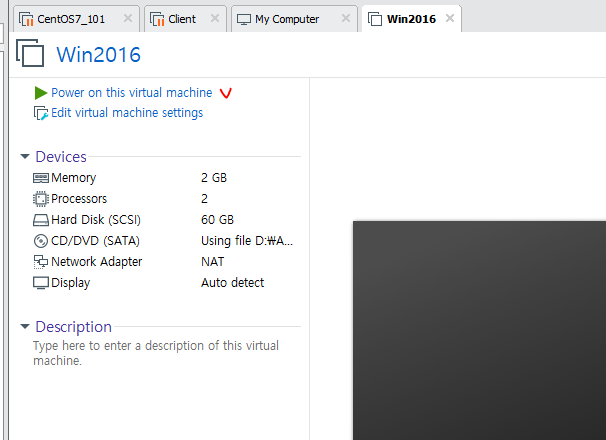Click the CD/DVD (SATA) disc icon
The width and height of the screenshot is (606, 440).
pyautogui.click(x=41, y=241)
